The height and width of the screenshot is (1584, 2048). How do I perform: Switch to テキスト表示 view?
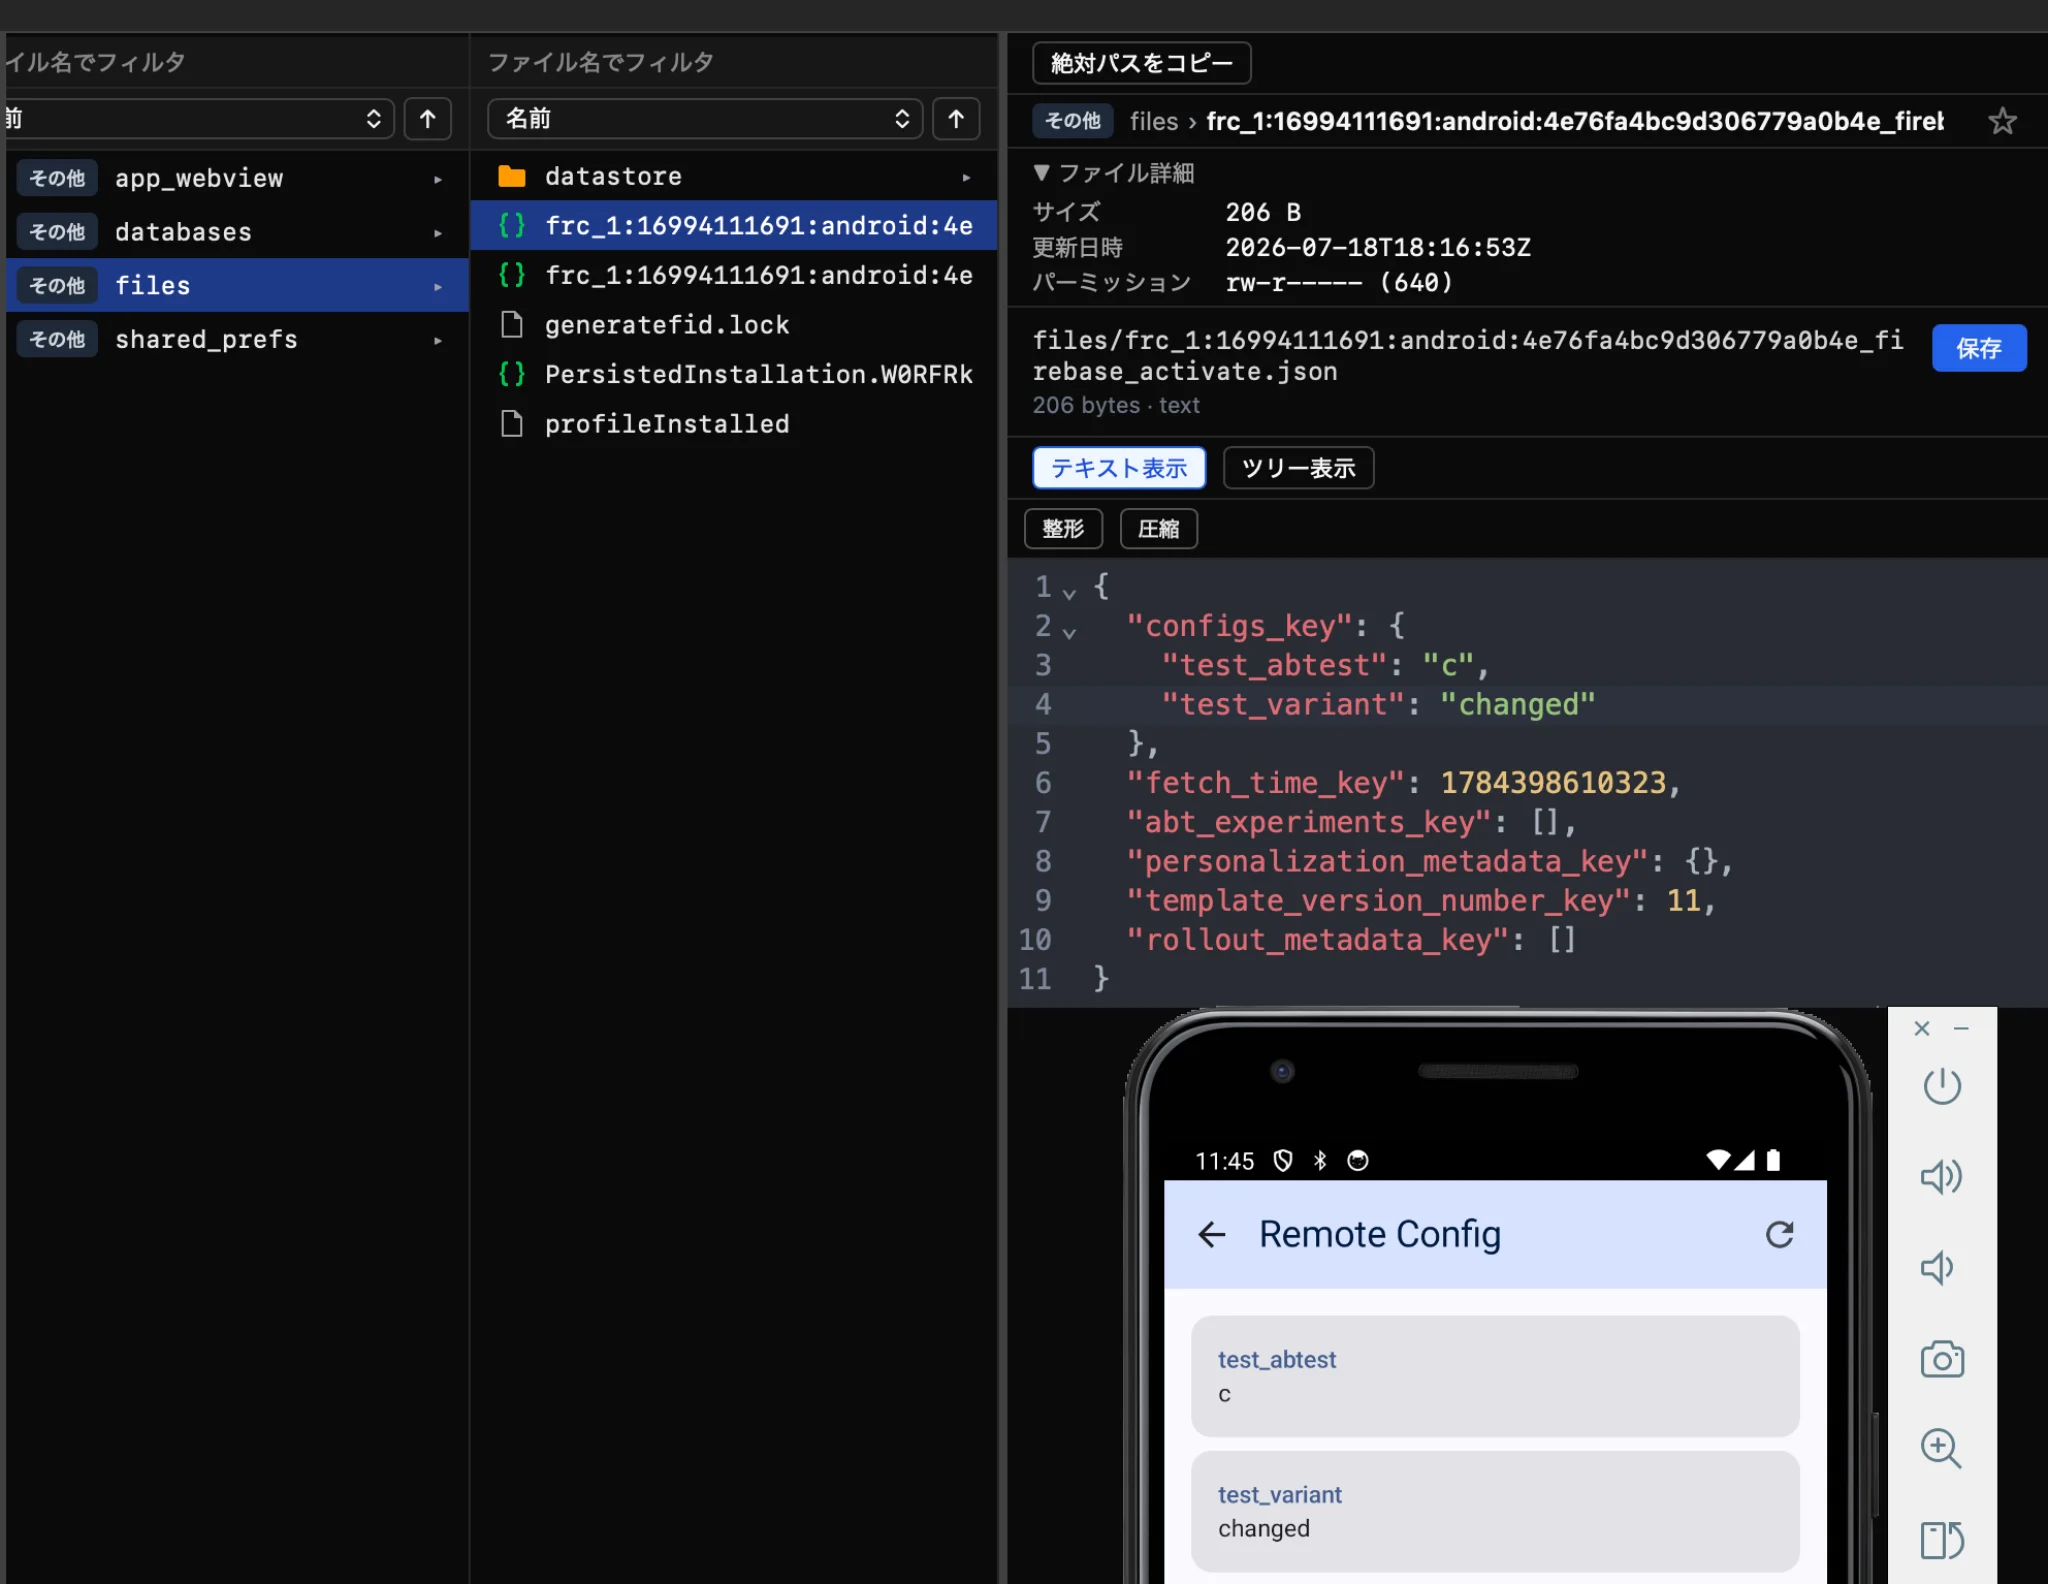[1119, 468]
